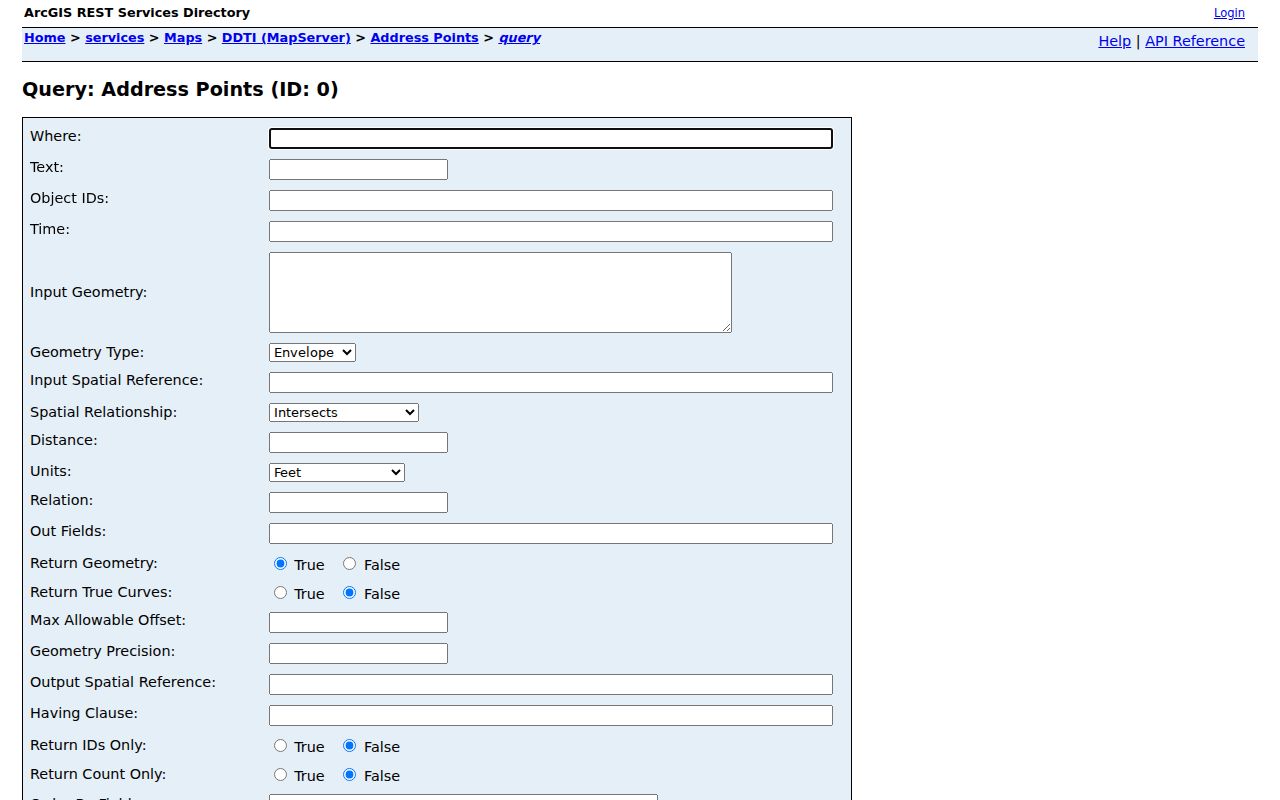Select True for Return Geometry
1280x800 pixels.
280,564
